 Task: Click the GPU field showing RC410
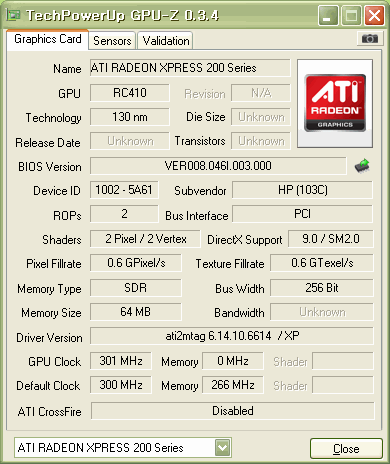130,93
